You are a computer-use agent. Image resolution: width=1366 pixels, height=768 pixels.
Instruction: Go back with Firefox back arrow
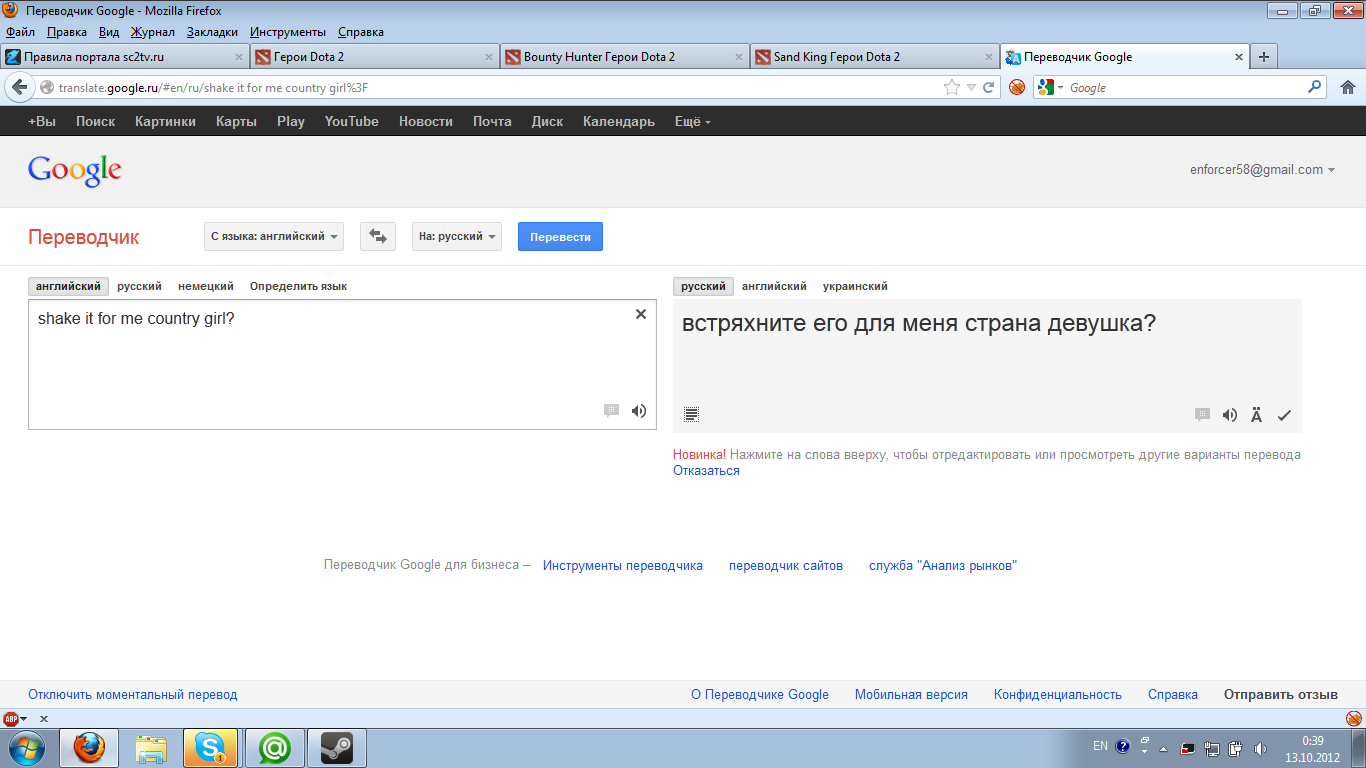point(19,87)
